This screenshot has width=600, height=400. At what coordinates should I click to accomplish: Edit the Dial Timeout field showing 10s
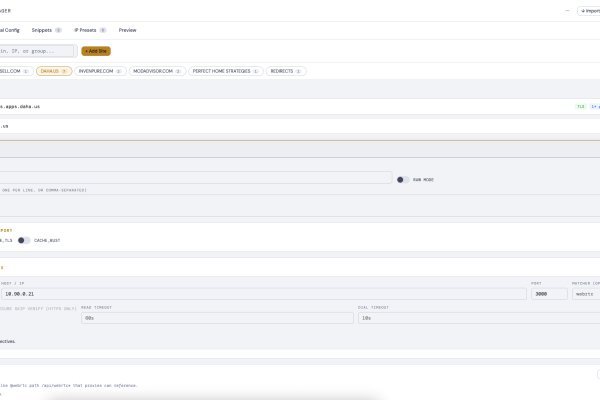point(479,318)
